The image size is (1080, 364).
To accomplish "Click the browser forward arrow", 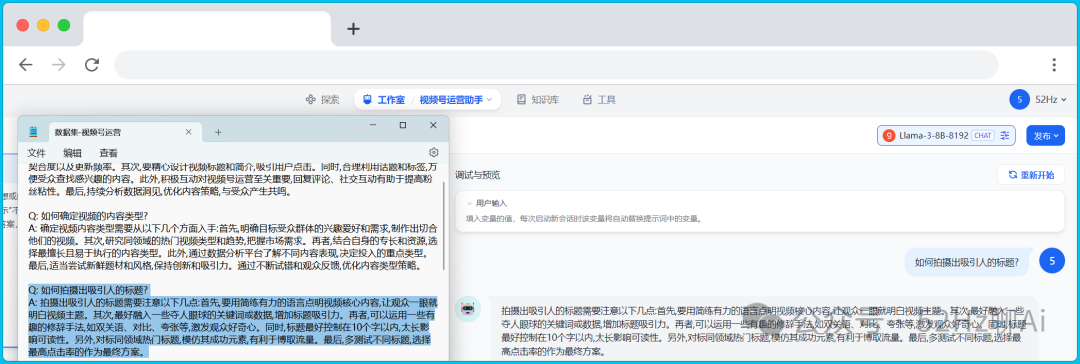I will click(59, 65).
